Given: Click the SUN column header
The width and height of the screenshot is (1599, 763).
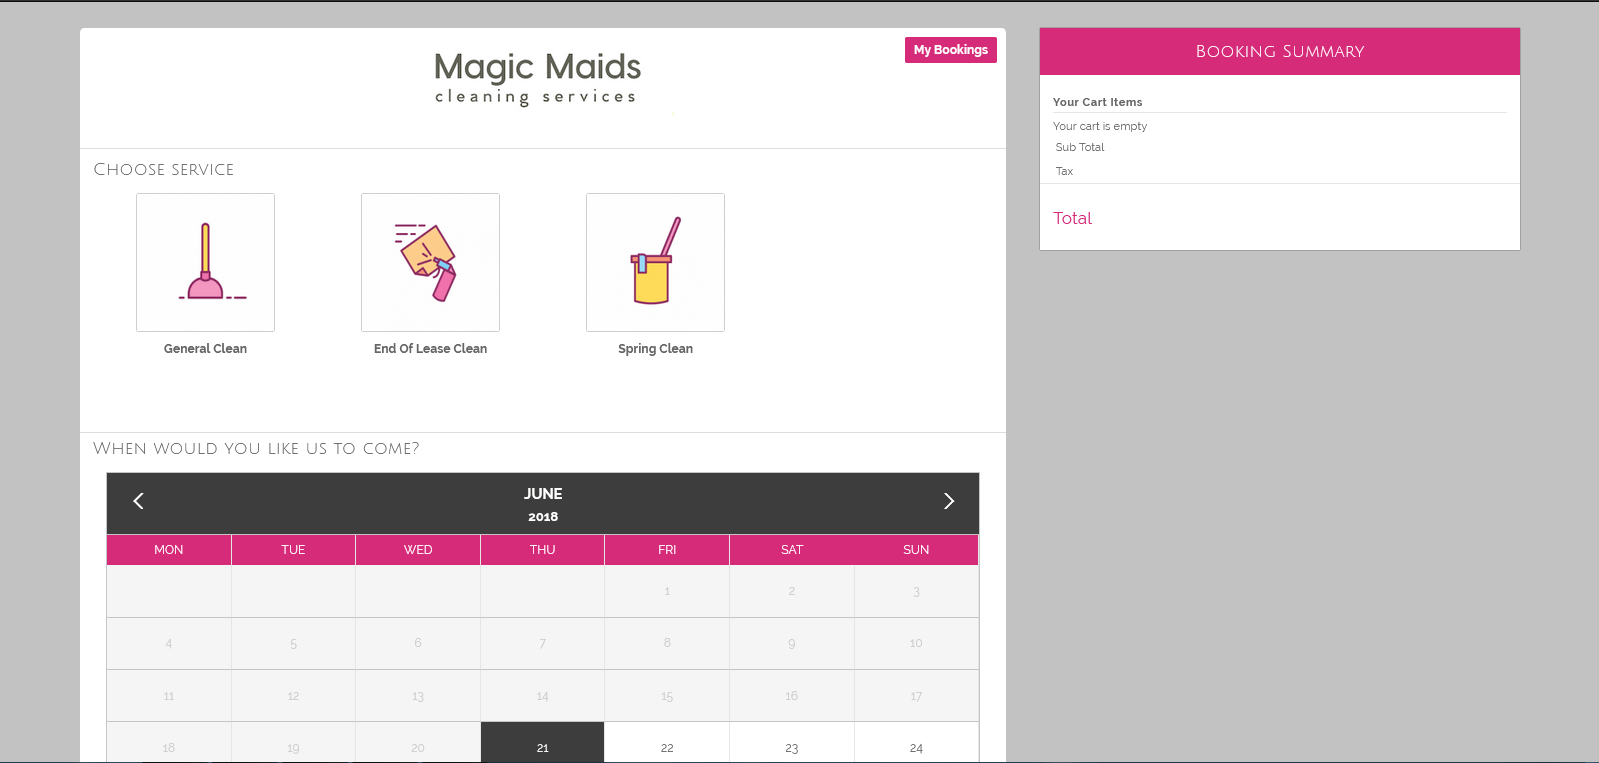Looking at the screenshot, I should tap(916, 550).
